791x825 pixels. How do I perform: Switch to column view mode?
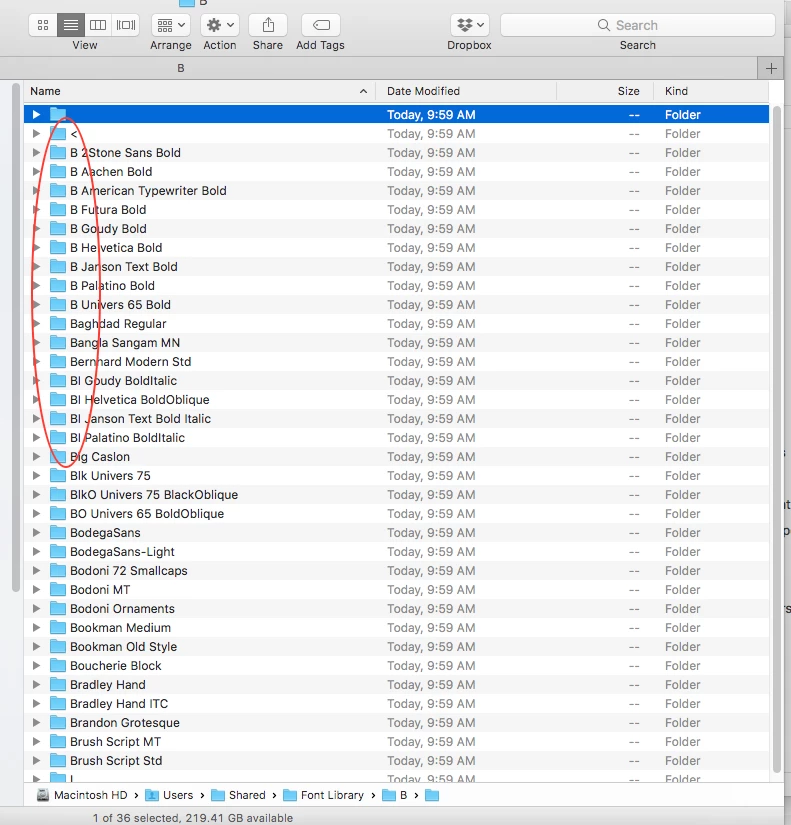pos(98,25)
